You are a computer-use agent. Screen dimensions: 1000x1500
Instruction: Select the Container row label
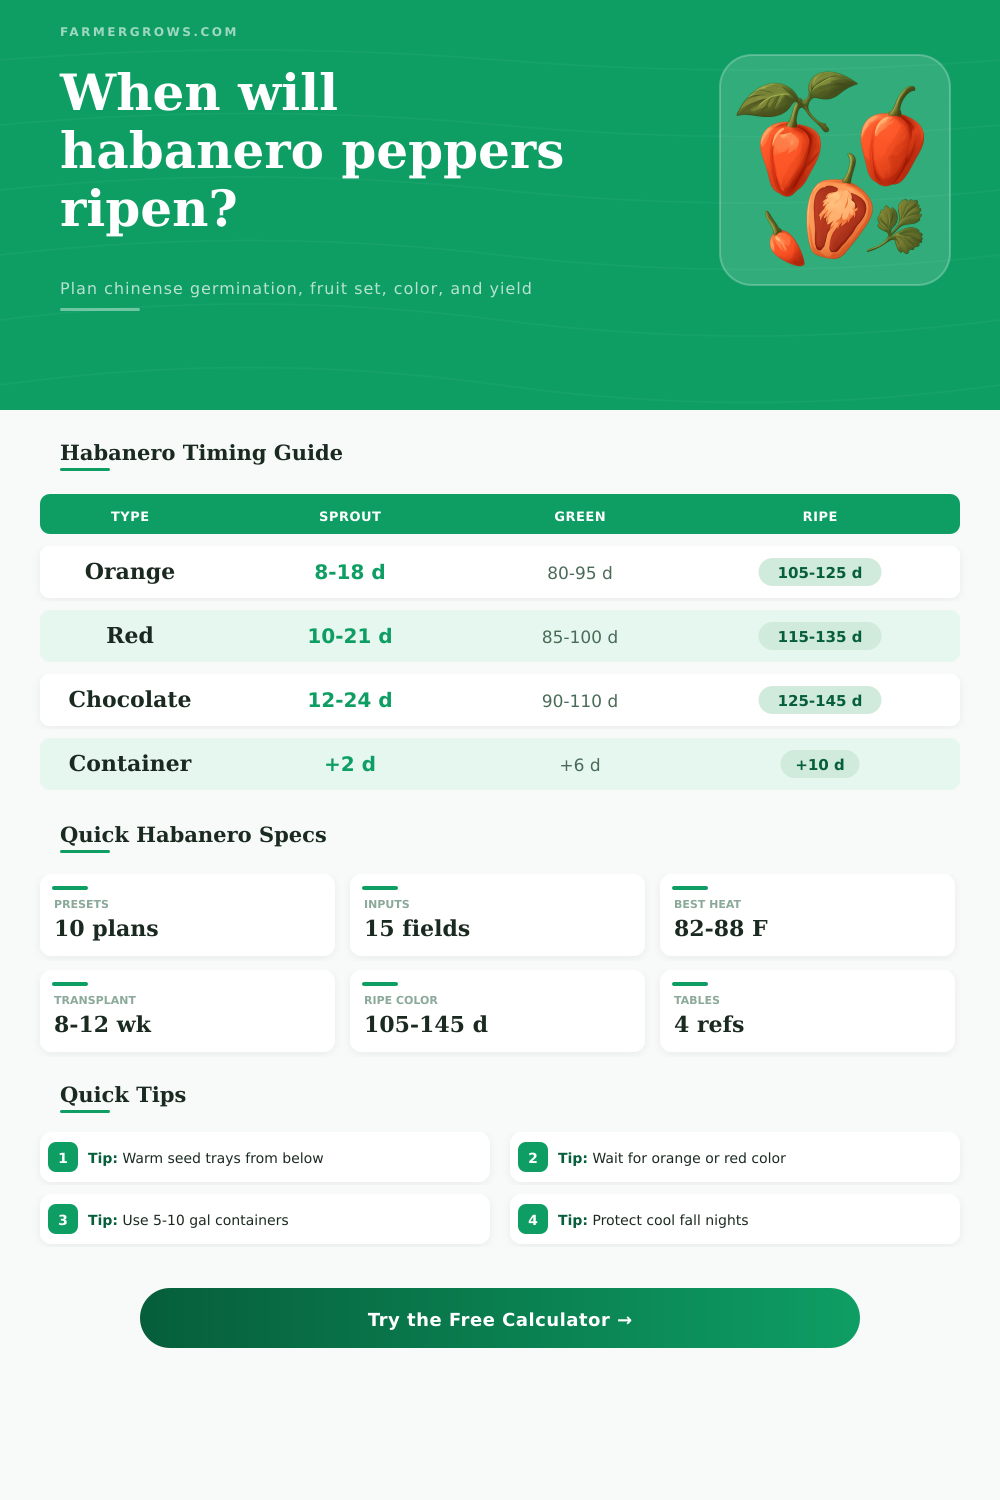pyautogui.click(x=130, y=763)
